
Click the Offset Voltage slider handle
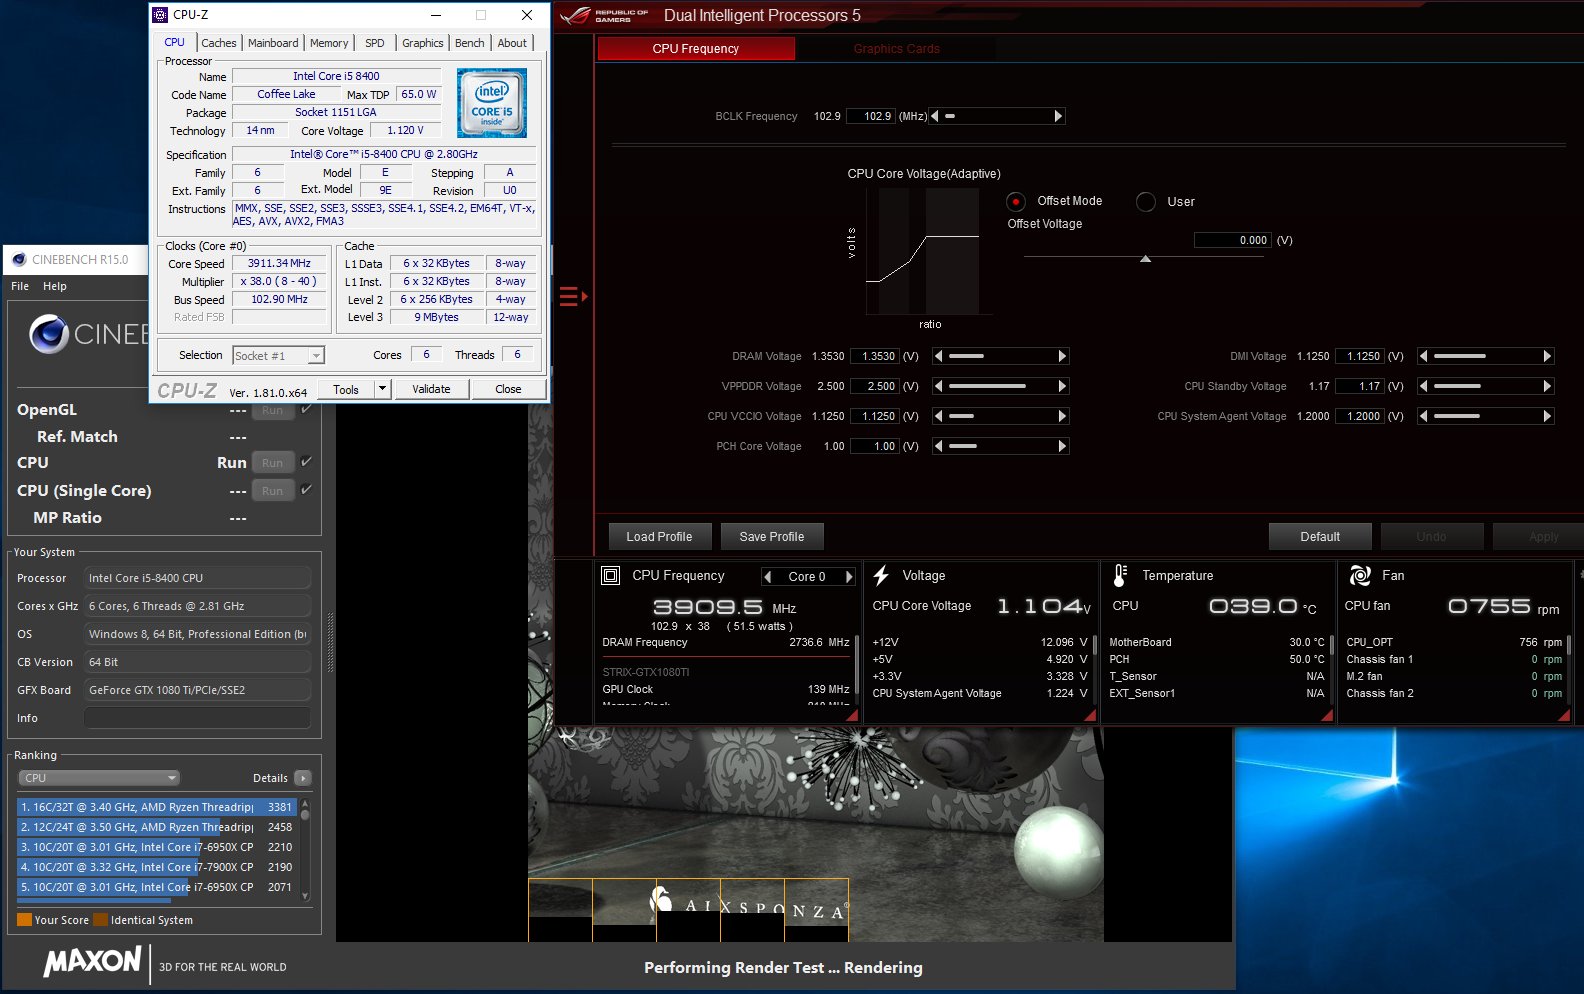pyautogui.click(x=1146, y=259)
